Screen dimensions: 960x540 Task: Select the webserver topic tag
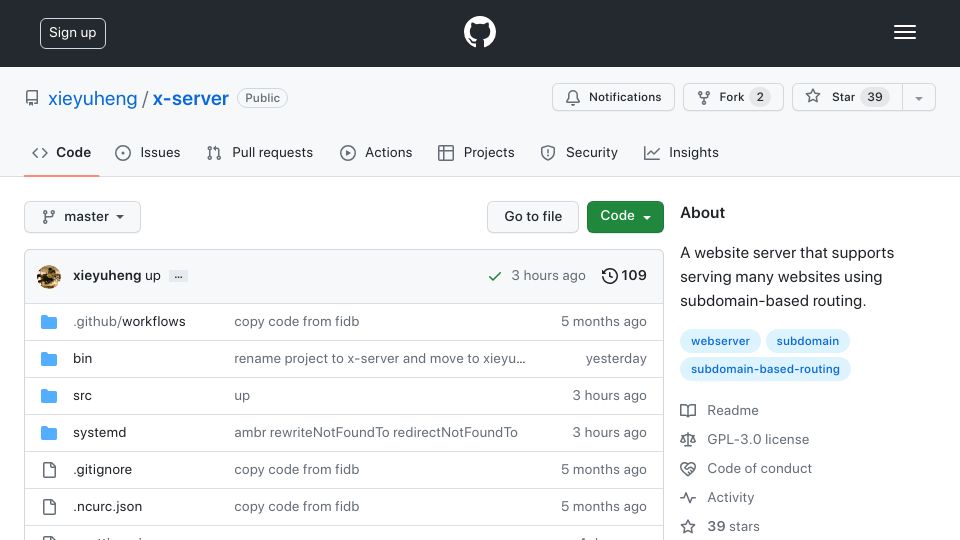(x=720, y=341)
